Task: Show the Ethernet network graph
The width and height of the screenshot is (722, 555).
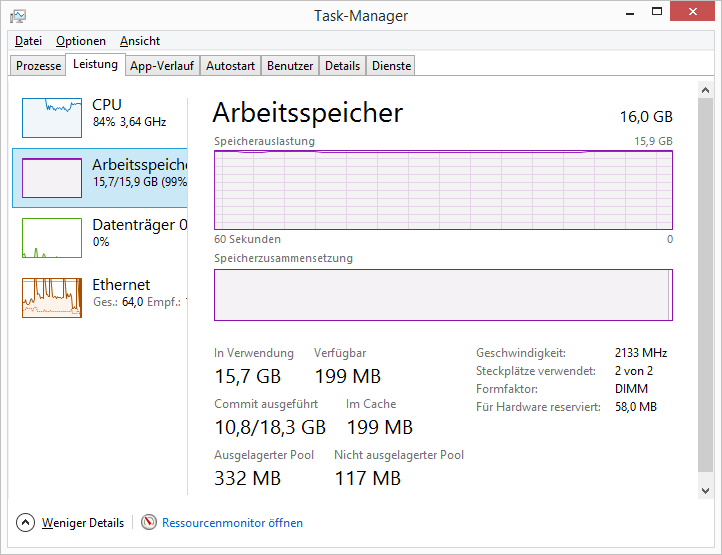Action: click(x=52, y=298)
